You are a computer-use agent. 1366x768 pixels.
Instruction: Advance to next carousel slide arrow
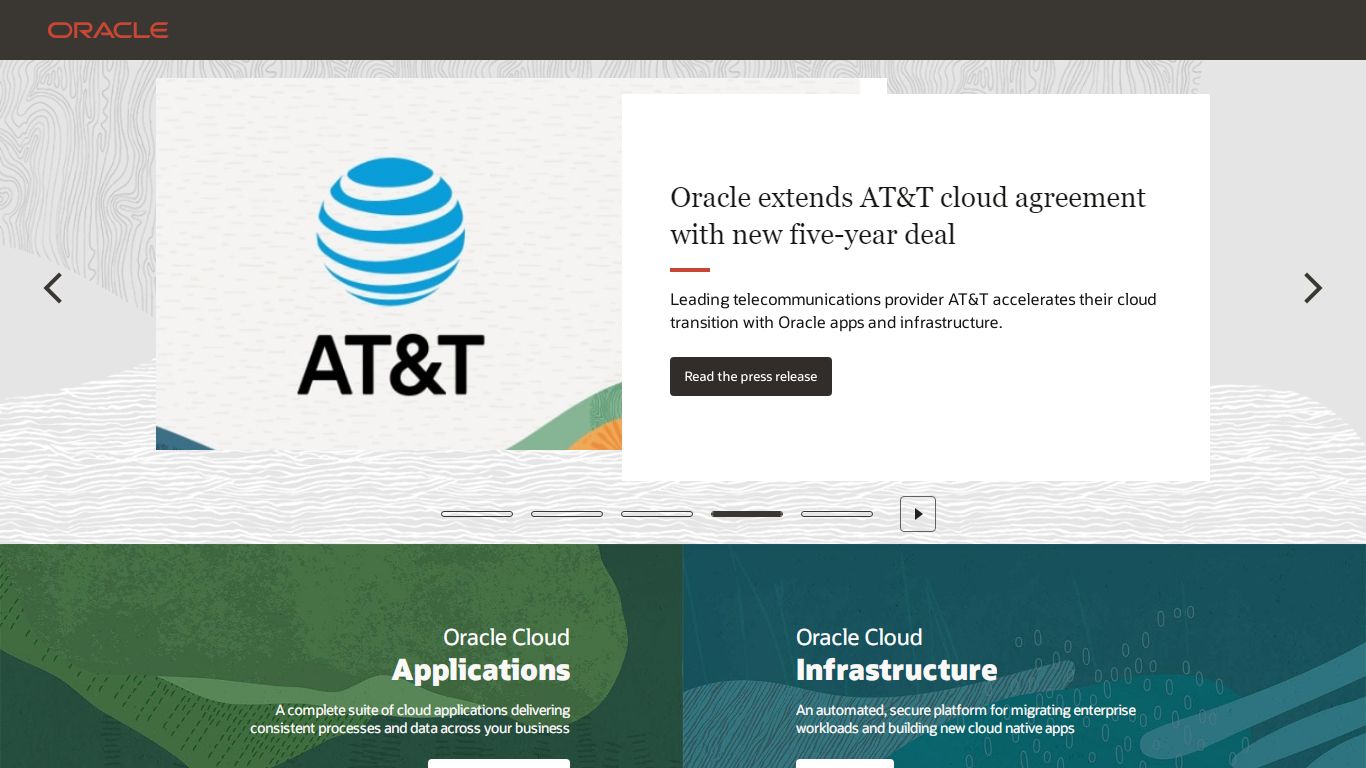[x=1313, y=288]
